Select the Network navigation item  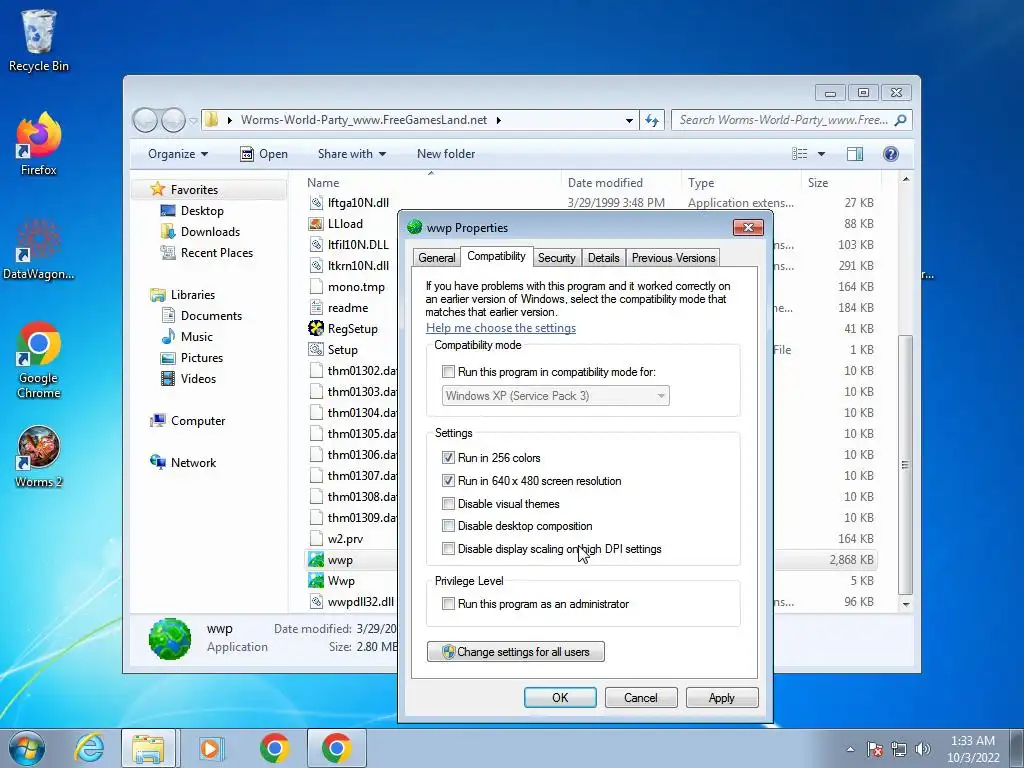tap(193, 462)
